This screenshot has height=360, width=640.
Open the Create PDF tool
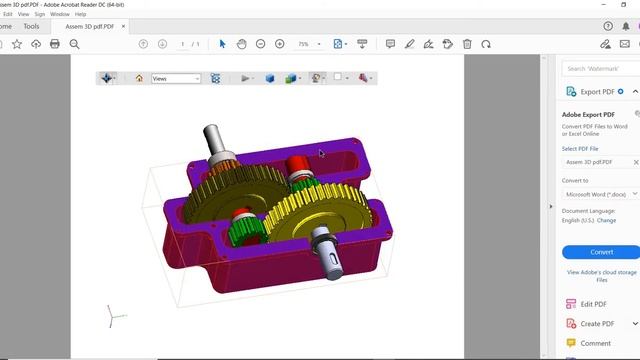[590, 324]
